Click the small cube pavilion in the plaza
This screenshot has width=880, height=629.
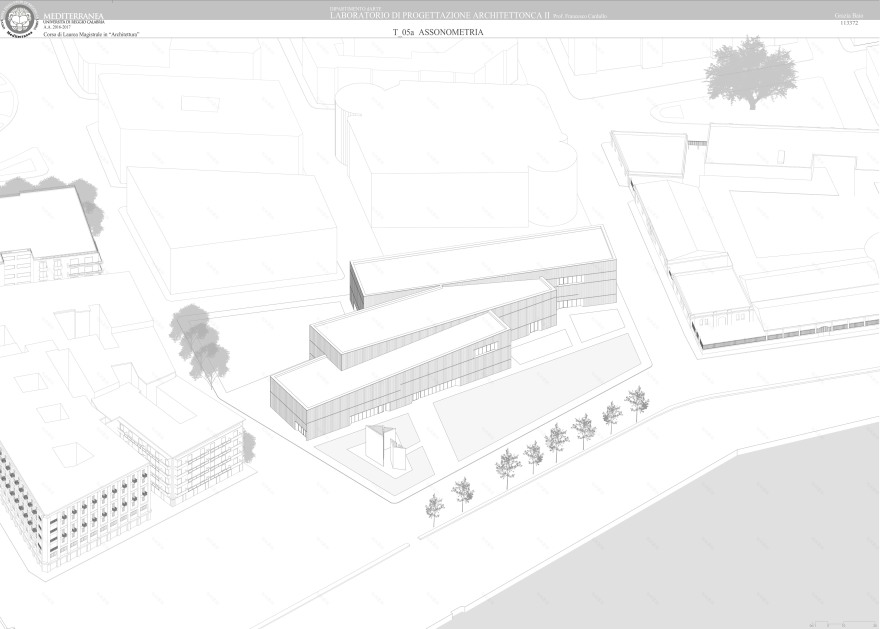385,445
